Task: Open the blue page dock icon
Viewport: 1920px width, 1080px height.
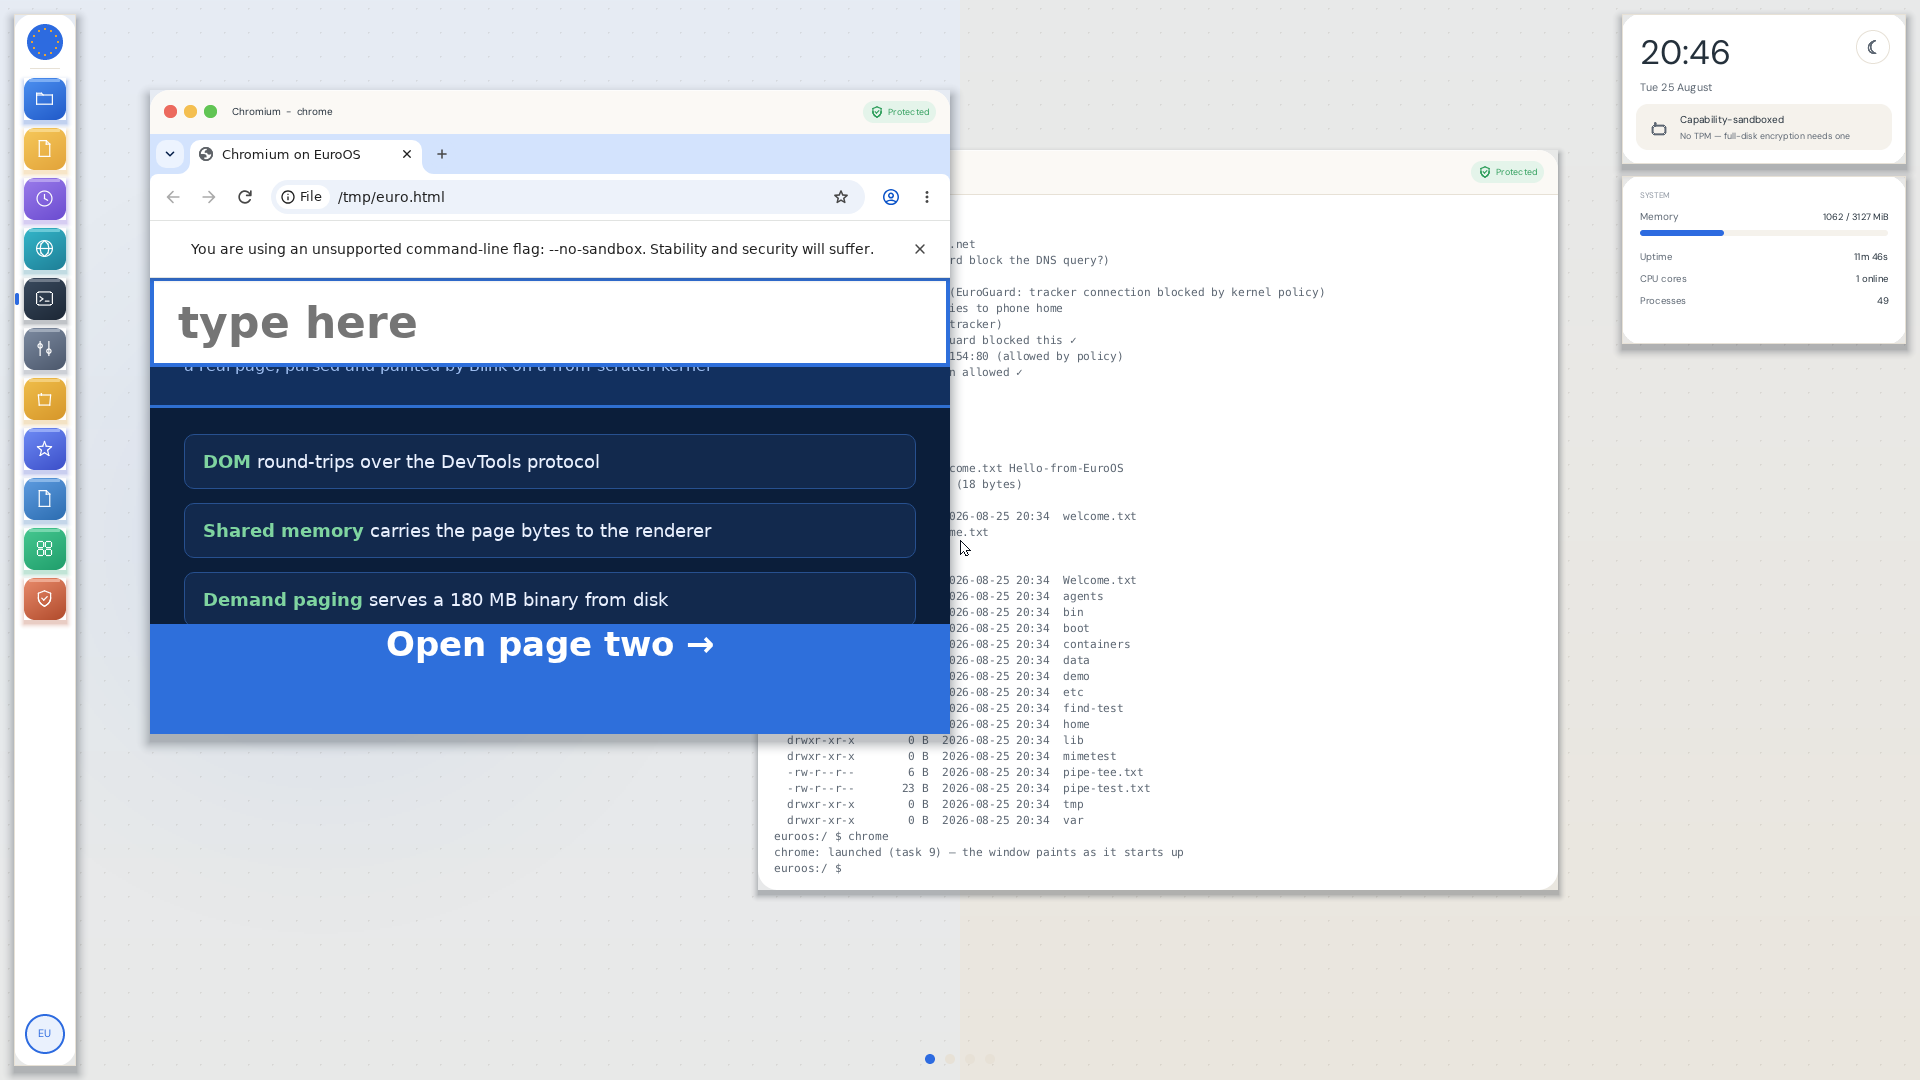Action: pos(45,499)
